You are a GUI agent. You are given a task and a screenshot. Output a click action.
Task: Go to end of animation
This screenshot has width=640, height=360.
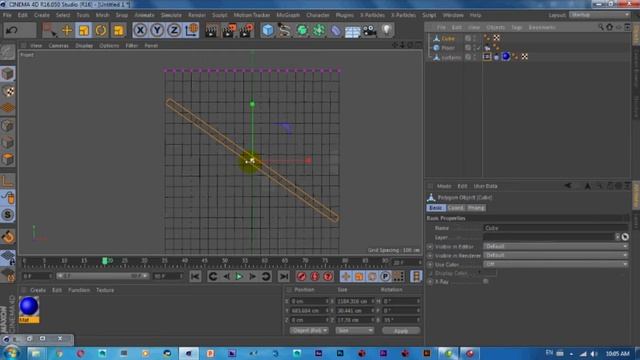284,276
